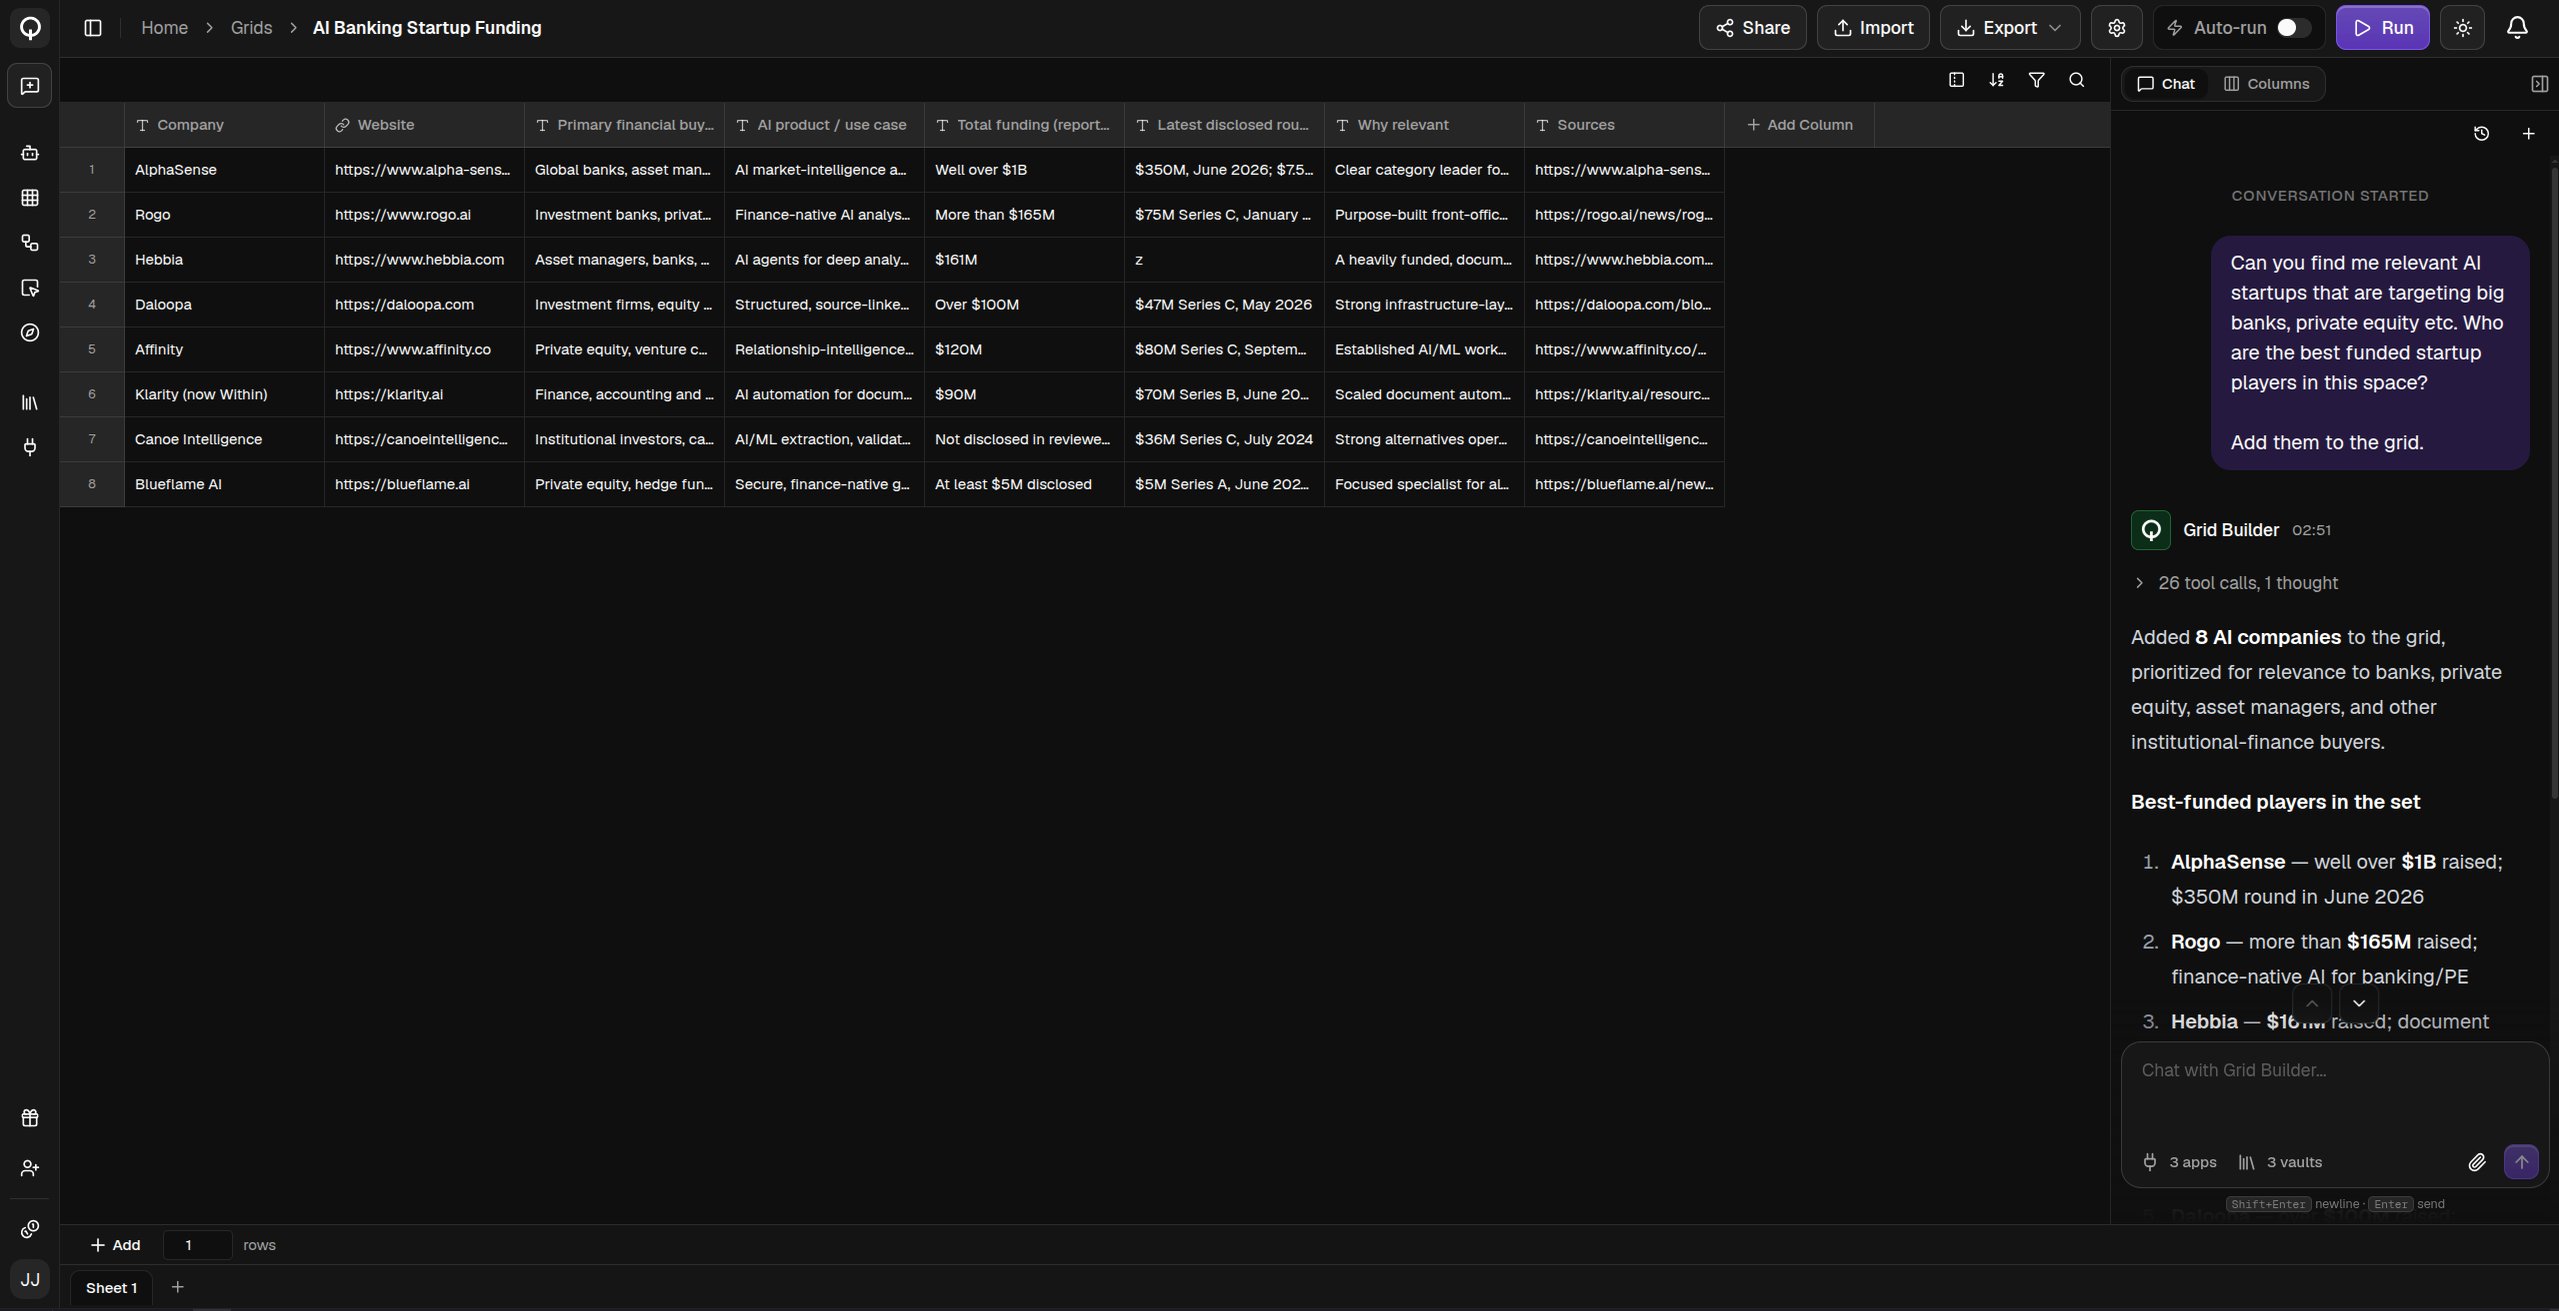2559x1311 pixels.
Task: Click the rows count input field
Action: 197,1245
